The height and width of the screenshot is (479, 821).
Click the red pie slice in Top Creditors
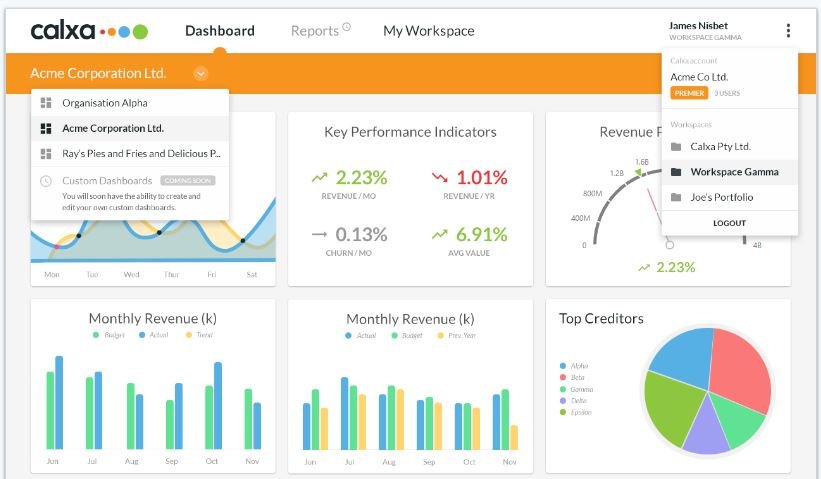coord(741,369)
